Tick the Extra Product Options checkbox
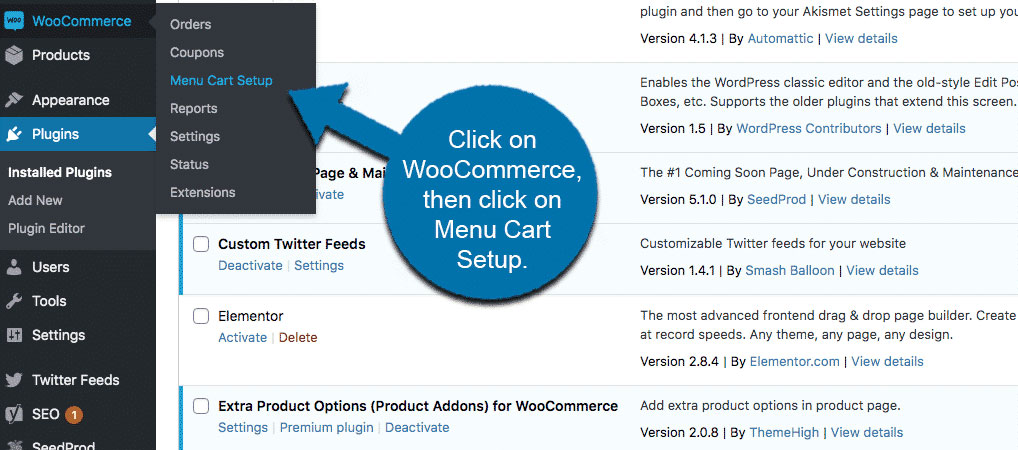1018x450 pixels. tap(201, 406)
